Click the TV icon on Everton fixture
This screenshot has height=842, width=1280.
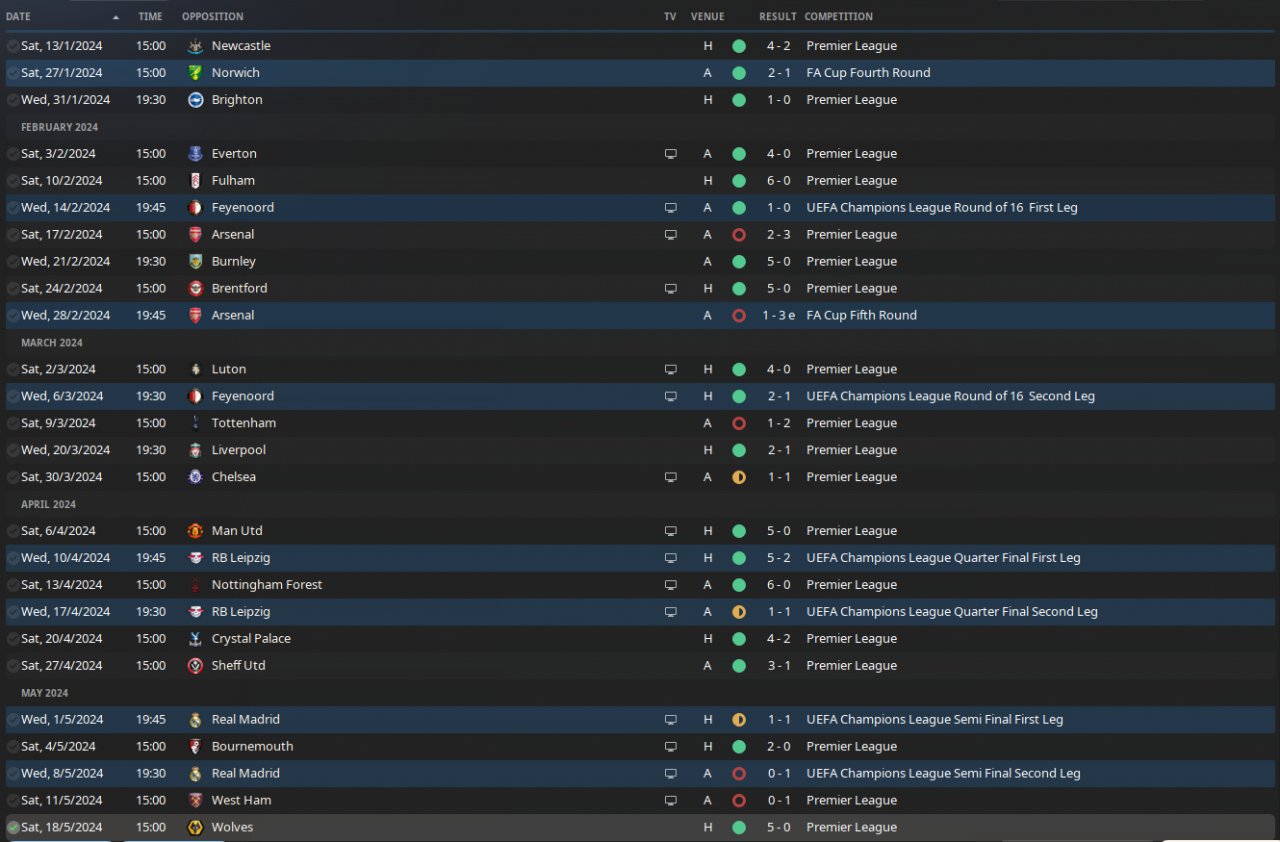point(670,154)
